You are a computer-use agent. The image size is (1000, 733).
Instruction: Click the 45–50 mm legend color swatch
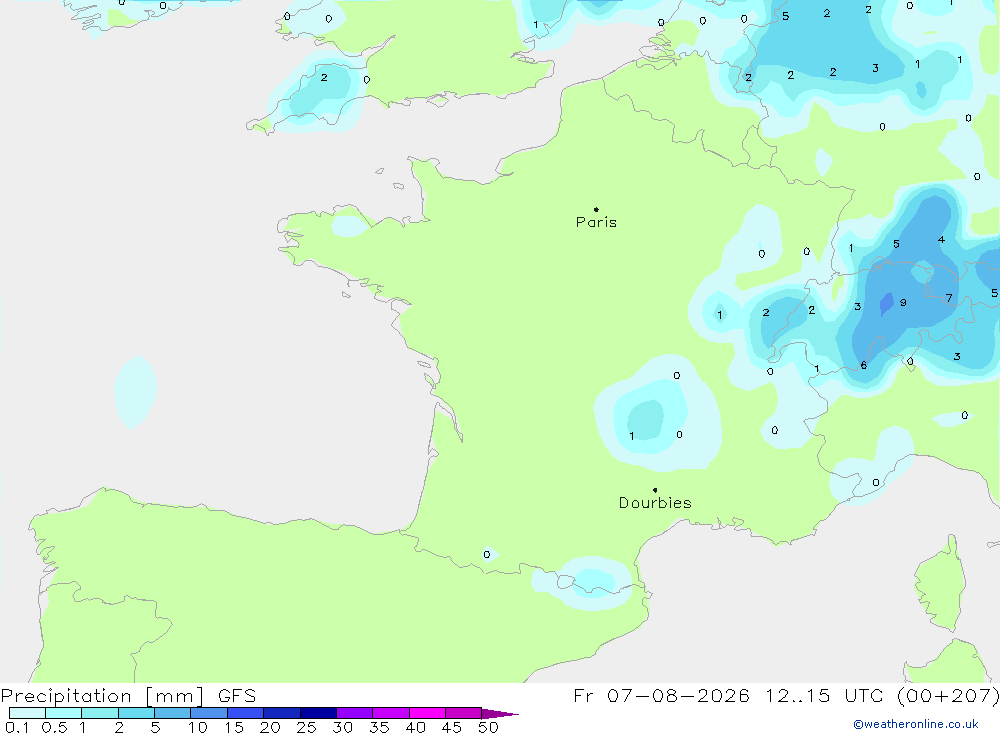(x=464, y=713)
